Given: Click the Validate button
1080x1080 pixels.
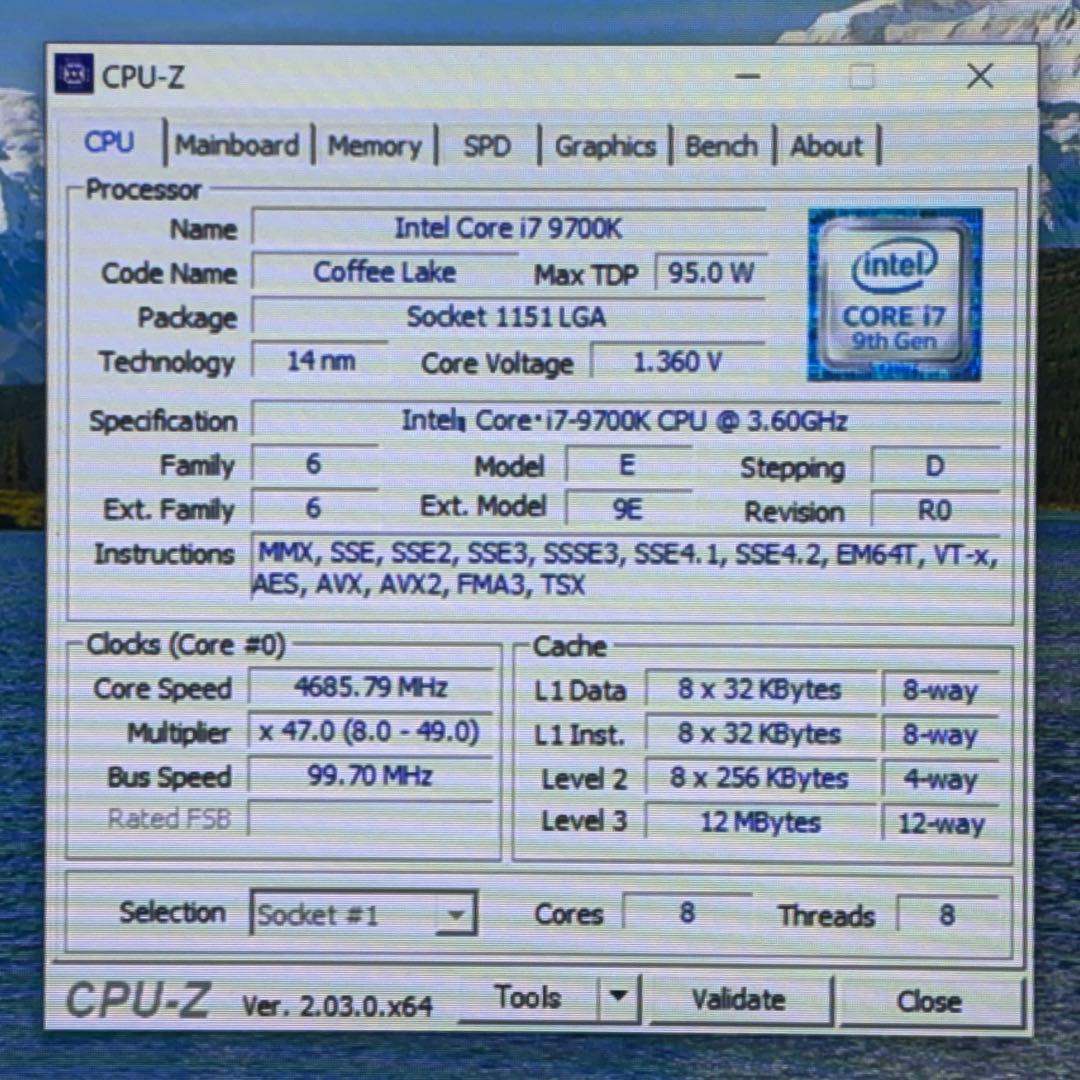Looking at the screenshot, I should click(739, 998).
